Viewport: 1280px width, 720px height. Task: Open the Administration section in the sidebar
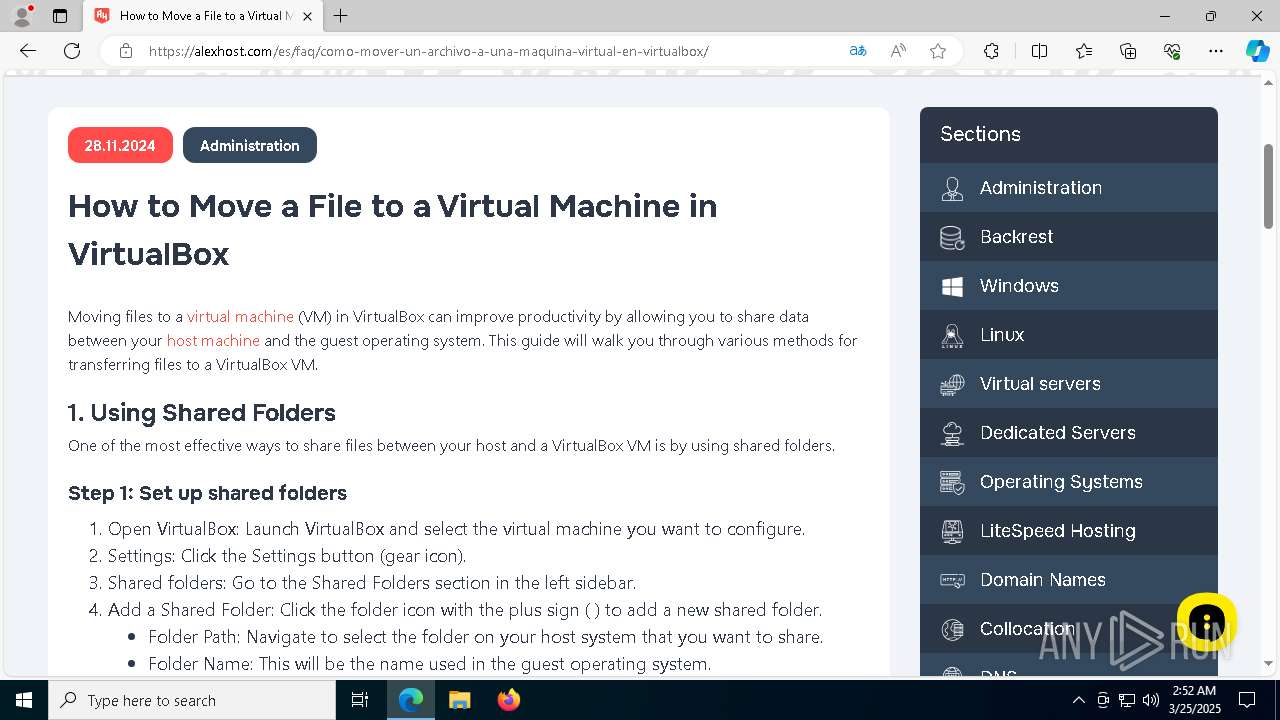point(1069,187)
